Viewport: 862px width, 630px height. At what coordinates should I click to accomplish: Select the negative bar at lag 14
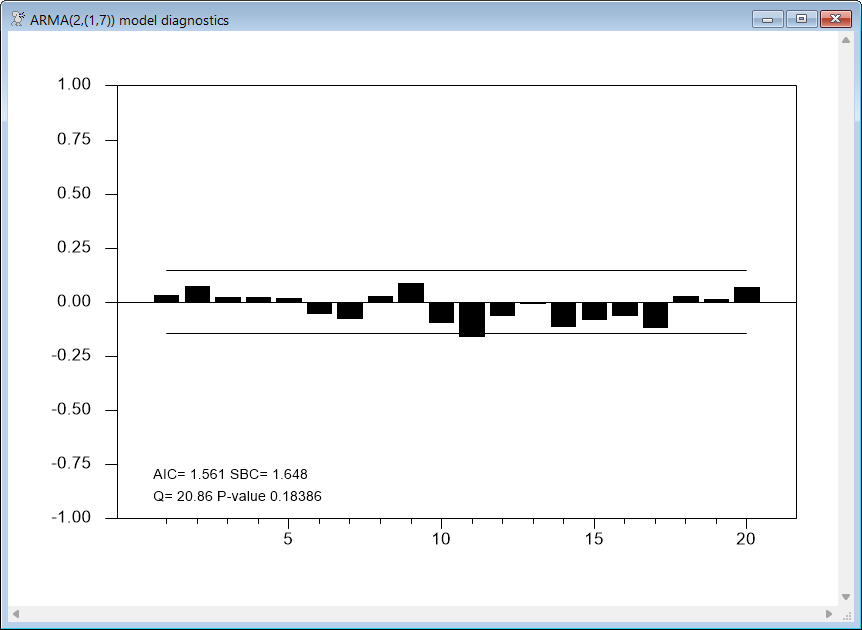[x=564, y=314]
